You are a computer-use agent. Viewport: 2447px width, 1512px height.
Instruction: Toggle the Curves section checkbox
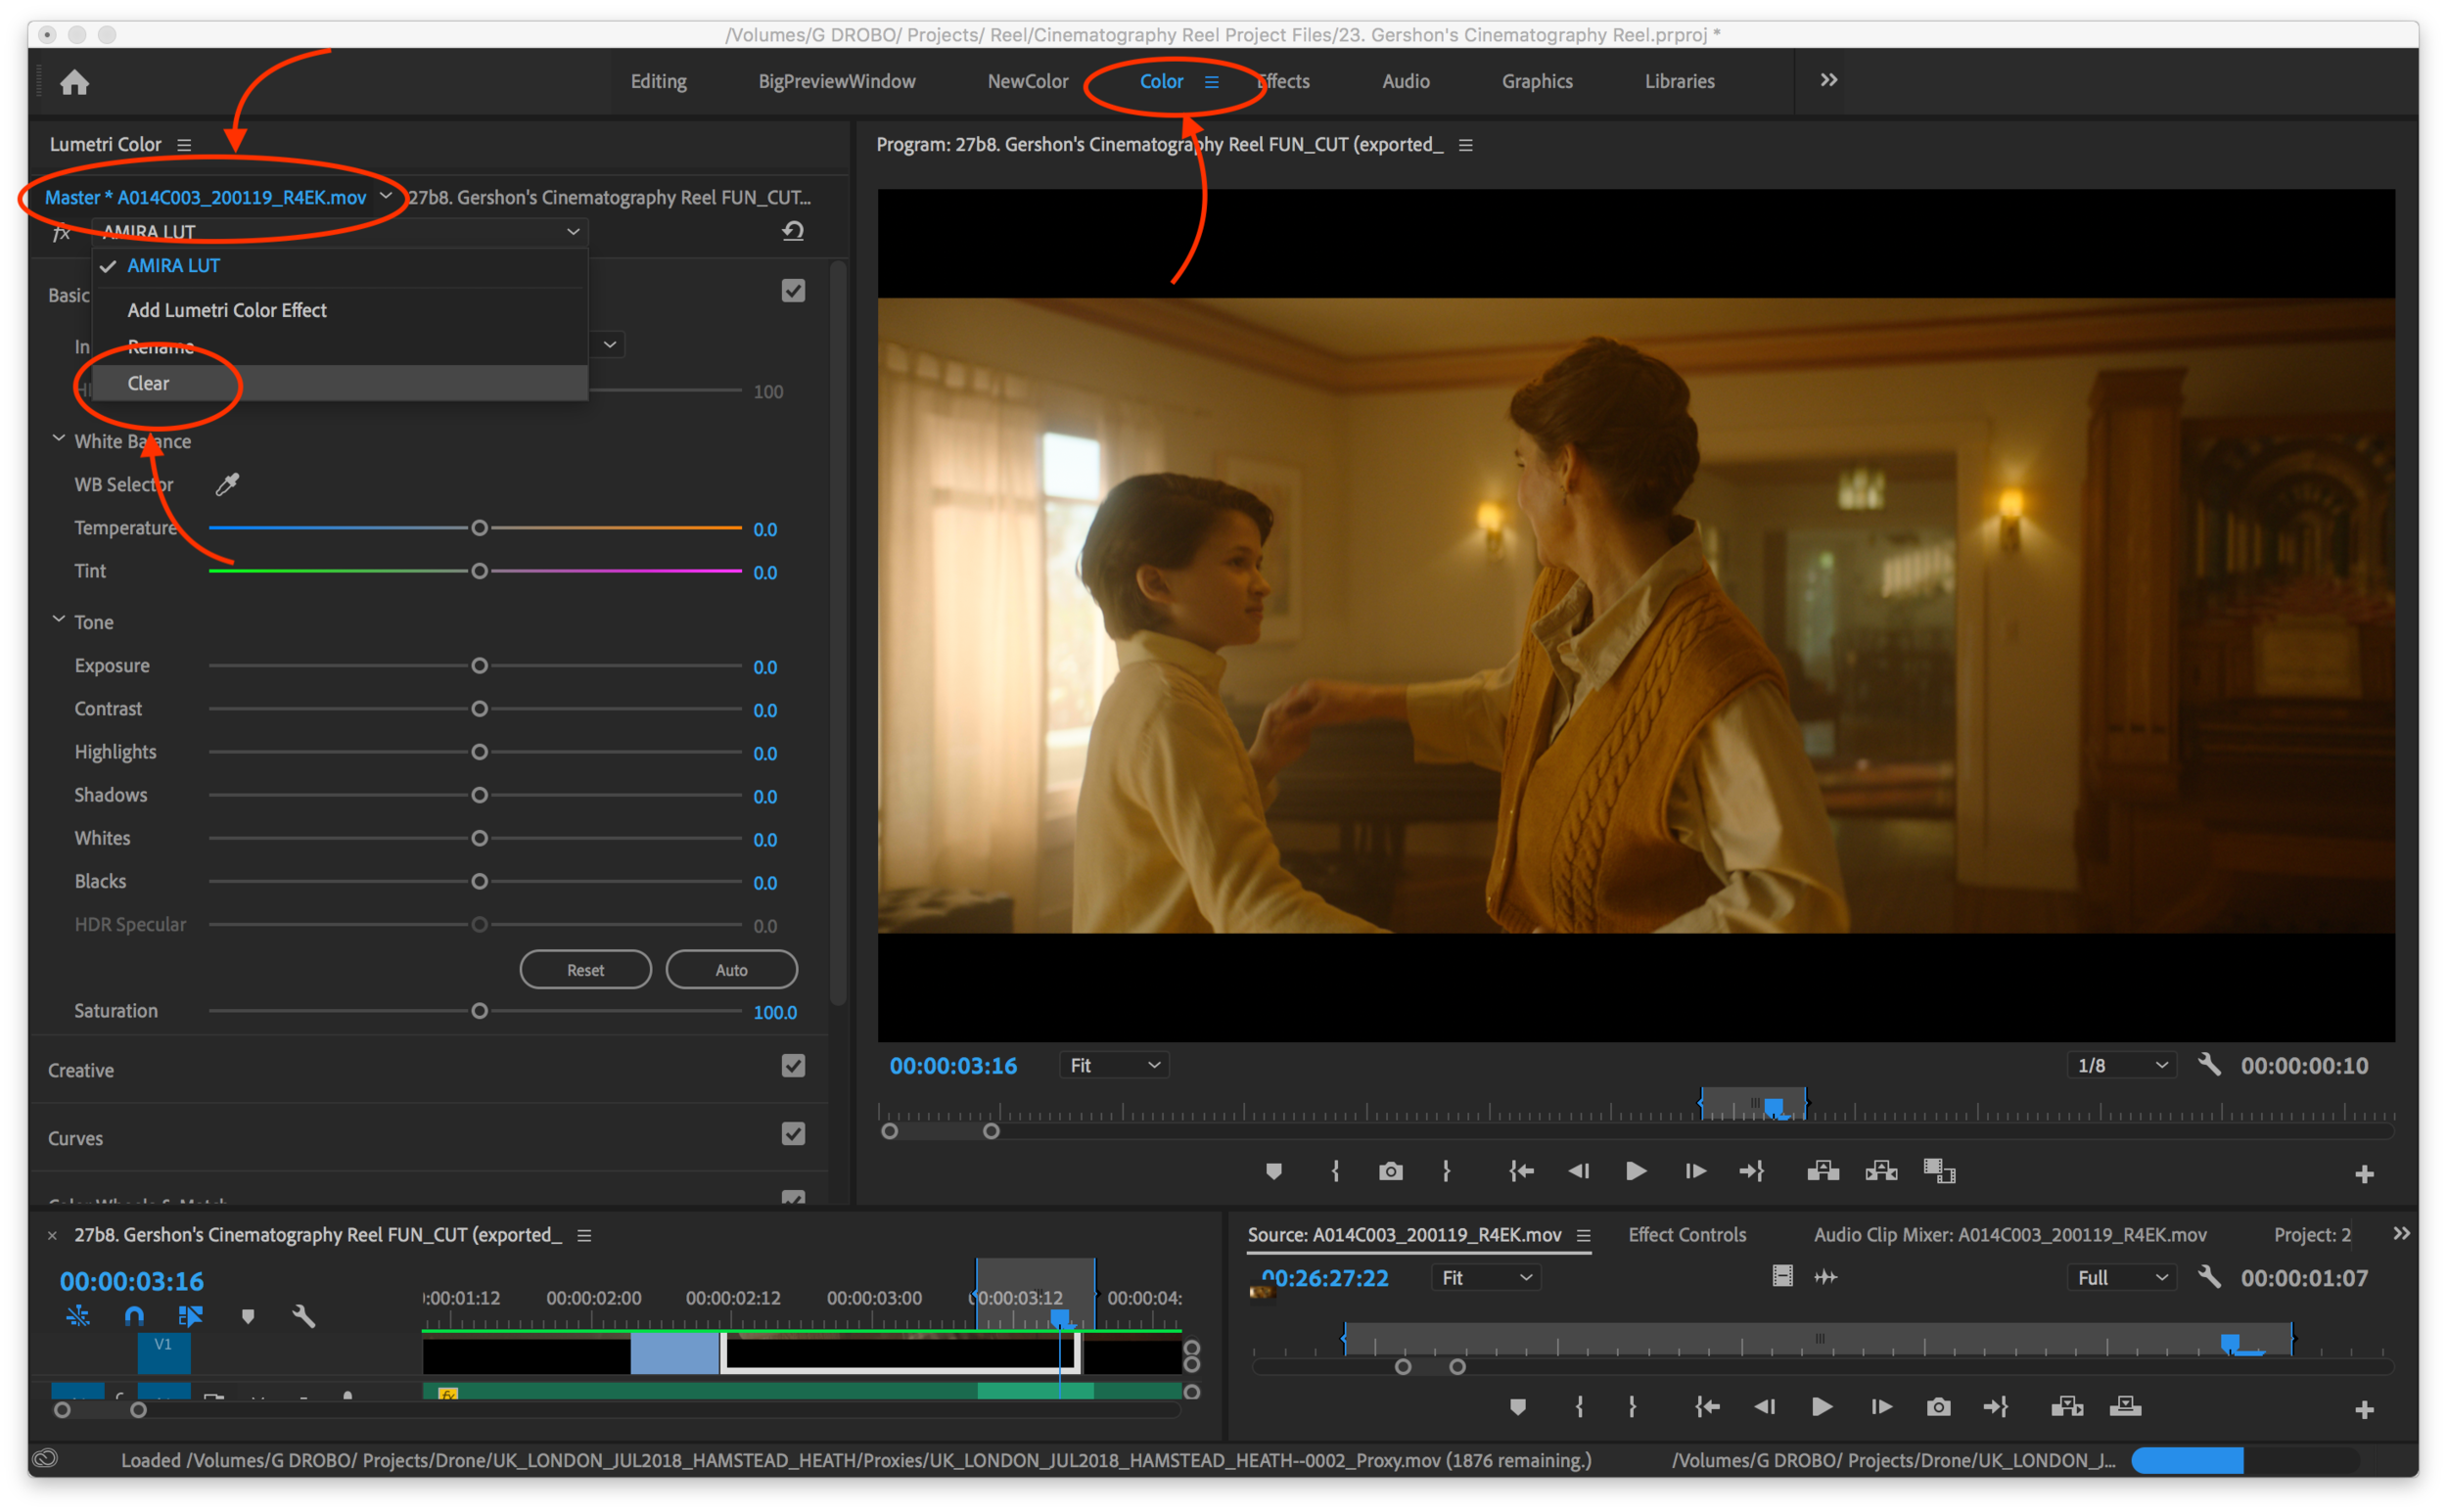[792, 1134]
